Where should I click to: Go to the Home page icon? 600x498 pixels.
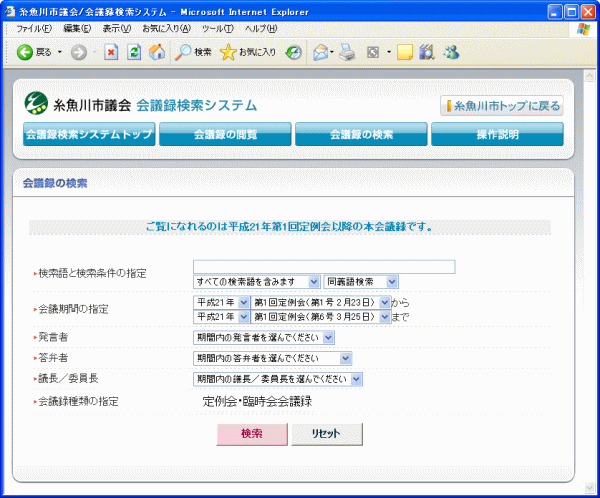(157, 52)
